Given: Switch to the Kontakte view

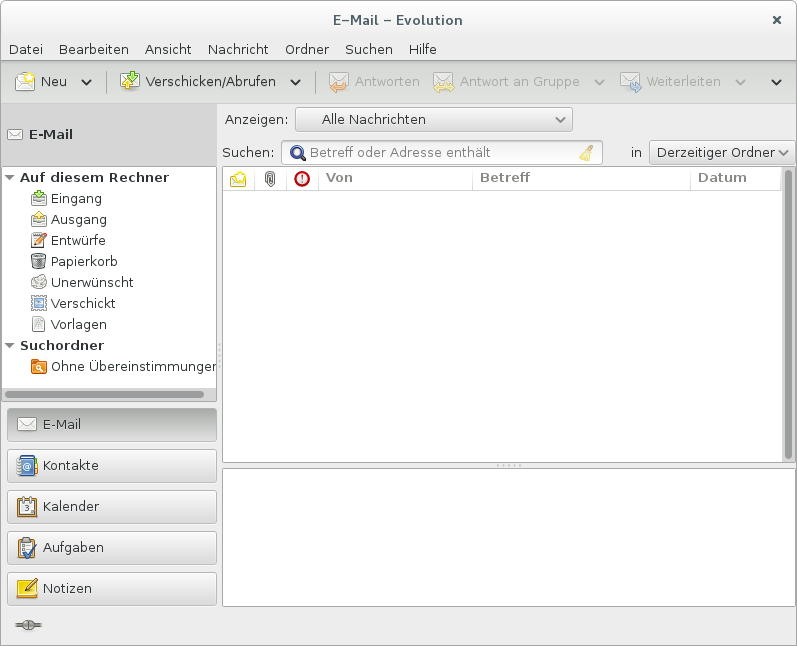Looking at the screenshot, I should point(111,466).
